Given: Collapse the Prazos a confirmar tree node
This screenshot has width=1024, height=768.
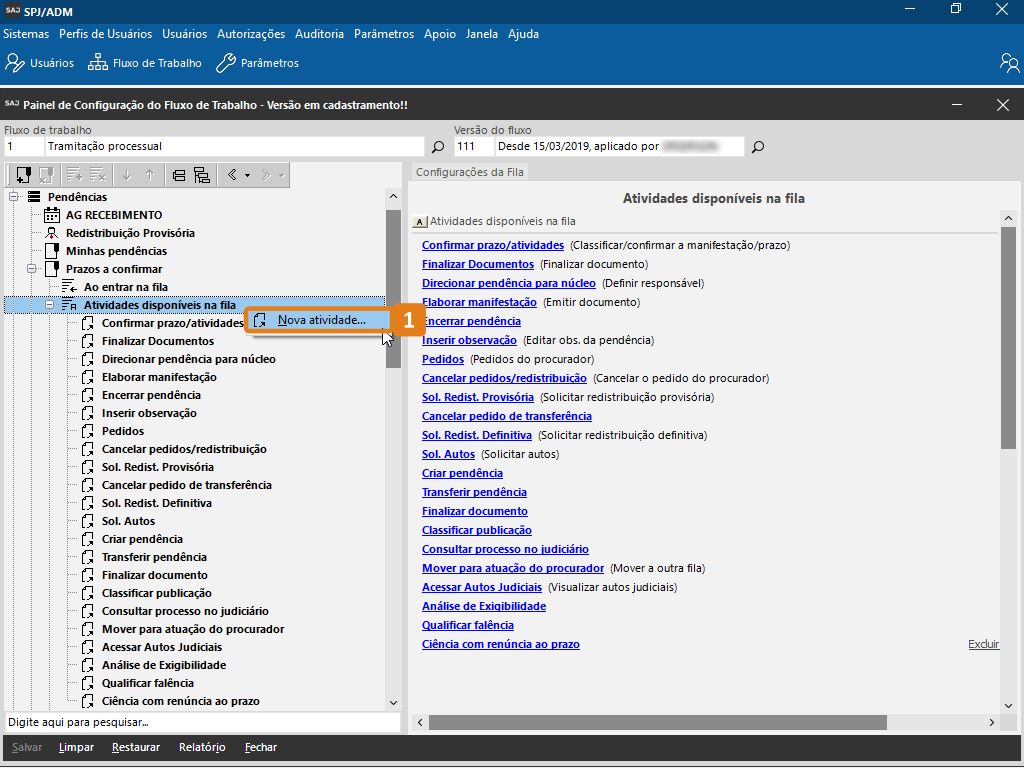Looking at the screenshot, I should 31,268.
